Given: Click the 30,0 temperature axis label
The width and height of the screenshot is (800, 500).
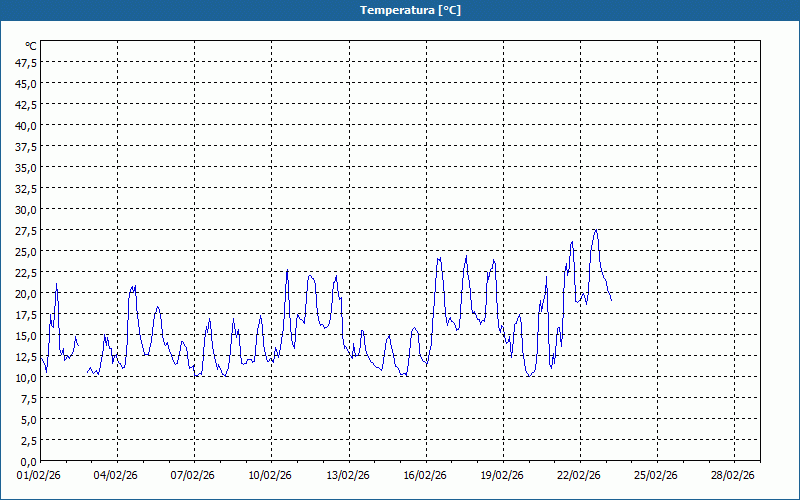Looking at the screenshot, I should 25,209.
